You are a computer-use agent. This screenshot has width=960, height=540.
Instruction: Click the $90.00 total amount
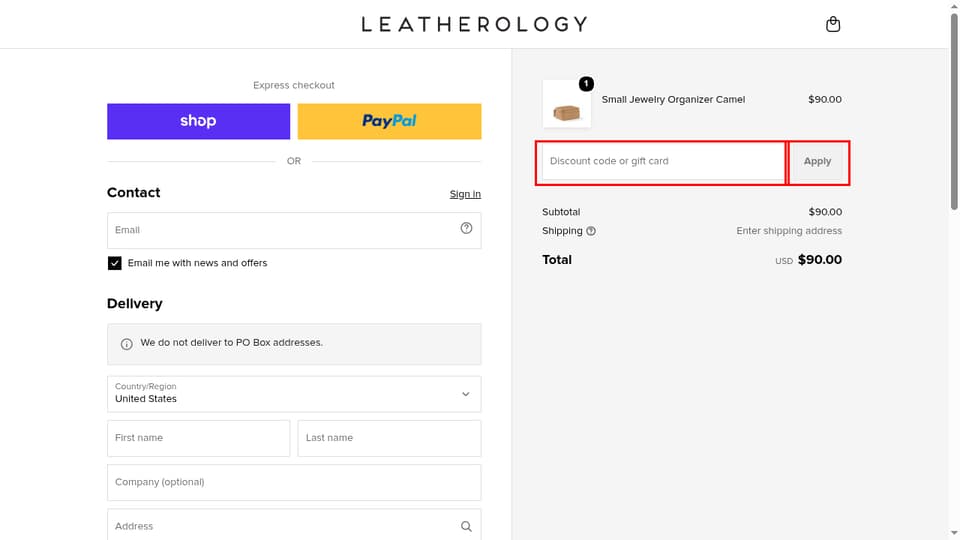(x=820, y=260)
